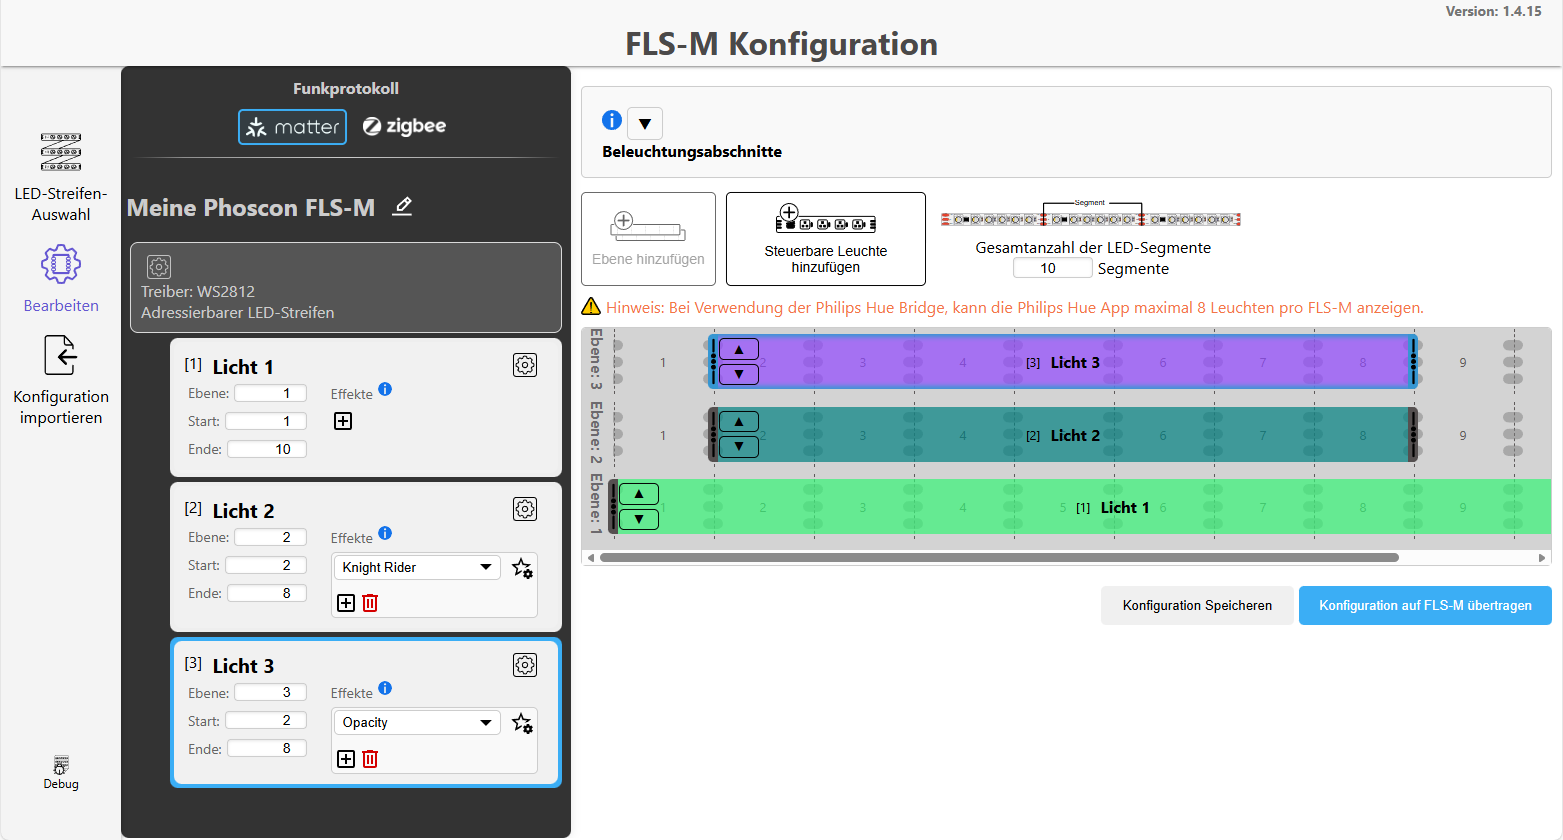Open effect favorites star icon for Licht 3
Screen dimensions: 1563x840
pyautogui.click(x=521, y=724)
